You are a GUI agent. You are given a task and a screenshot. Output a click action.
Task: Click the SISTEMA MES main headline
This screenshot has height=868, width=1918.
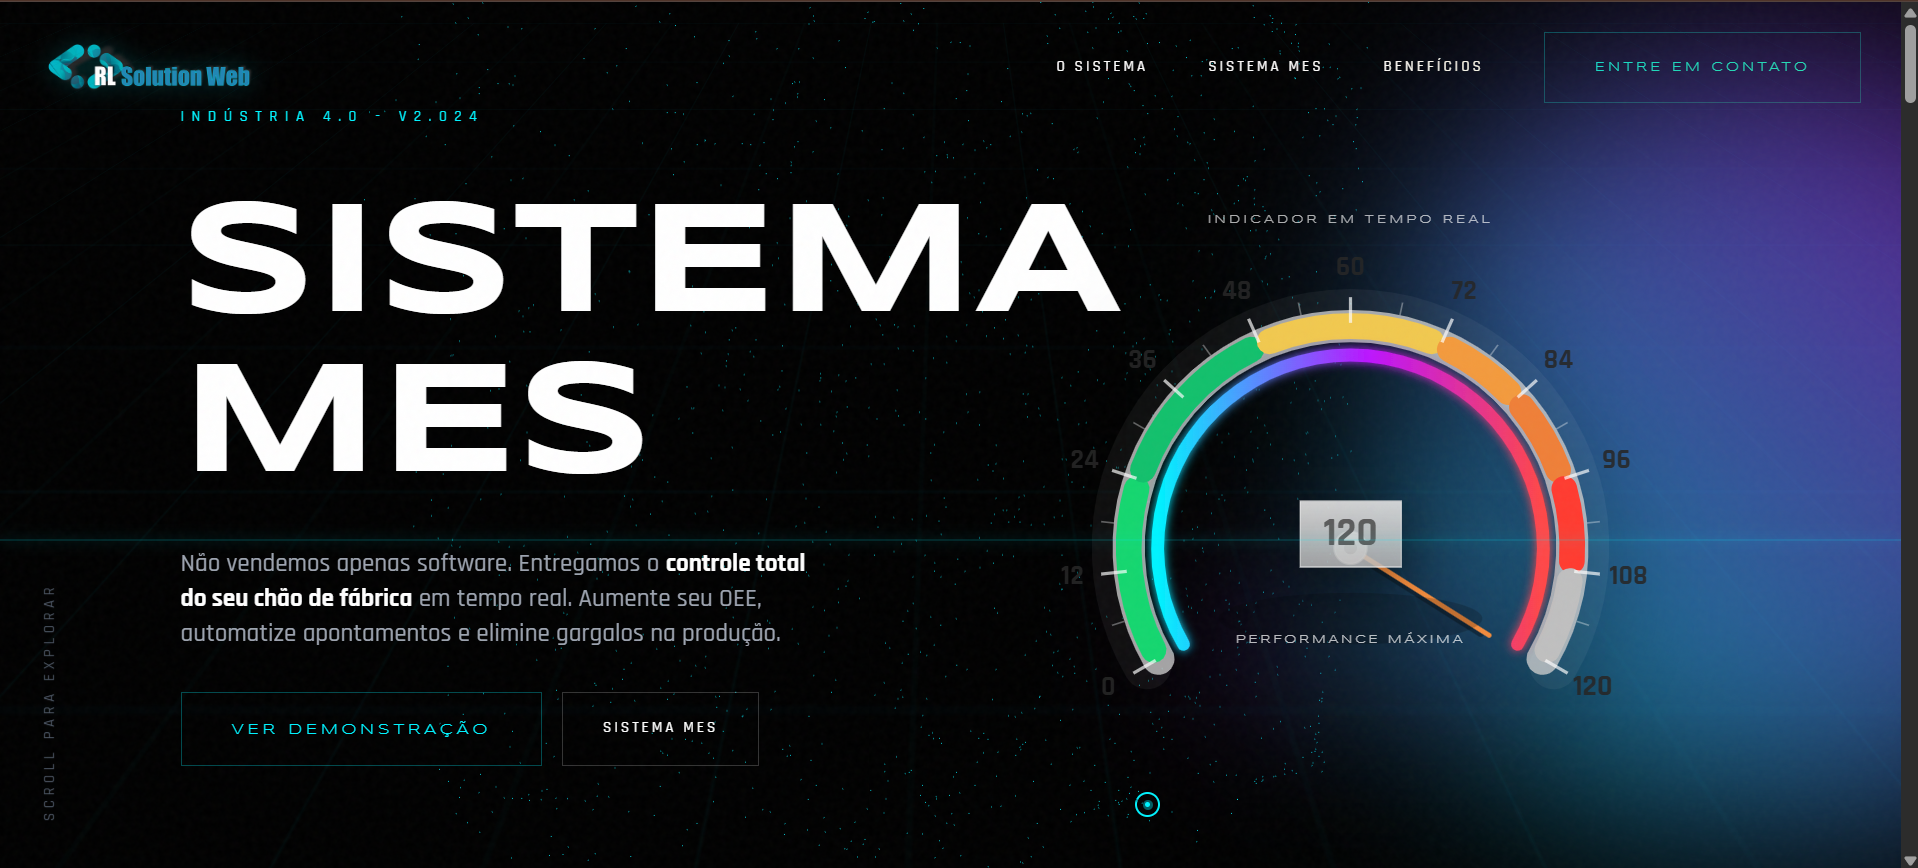tap(655, 336)
